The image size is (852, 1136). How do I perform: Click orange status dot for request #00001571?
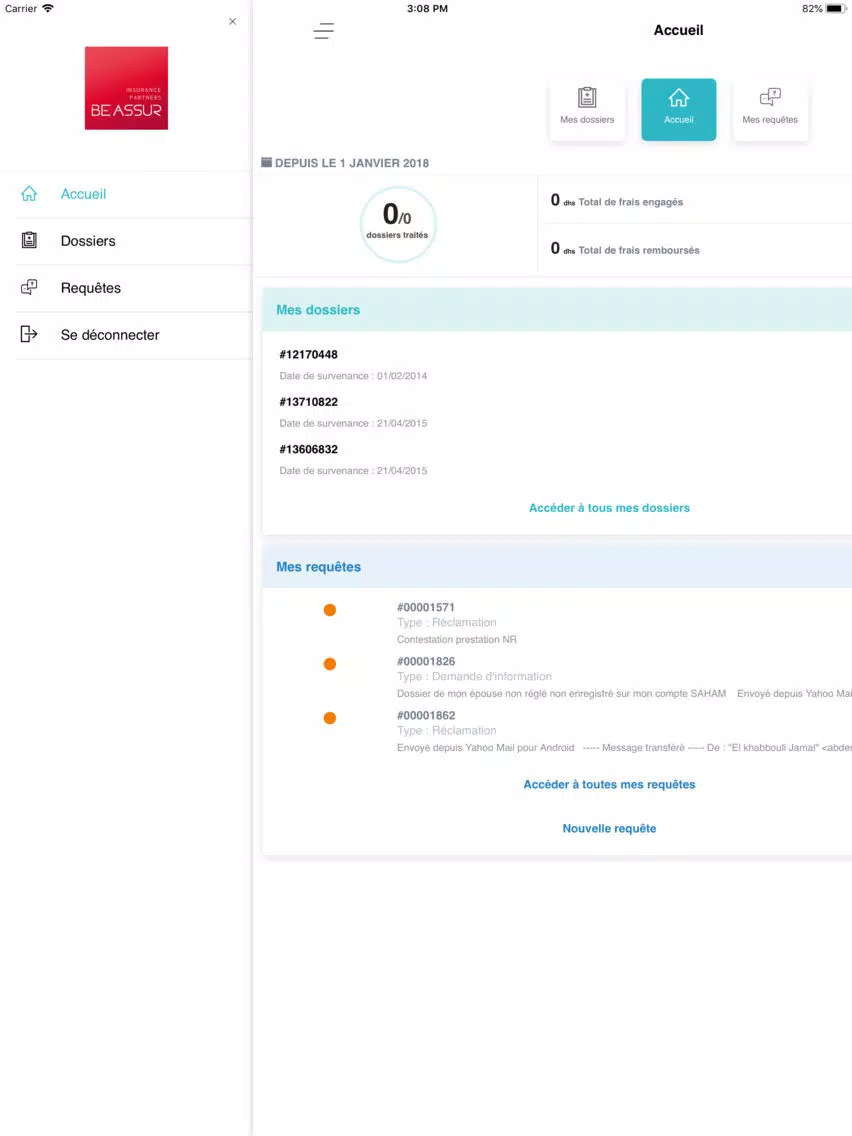click(330, 610)
